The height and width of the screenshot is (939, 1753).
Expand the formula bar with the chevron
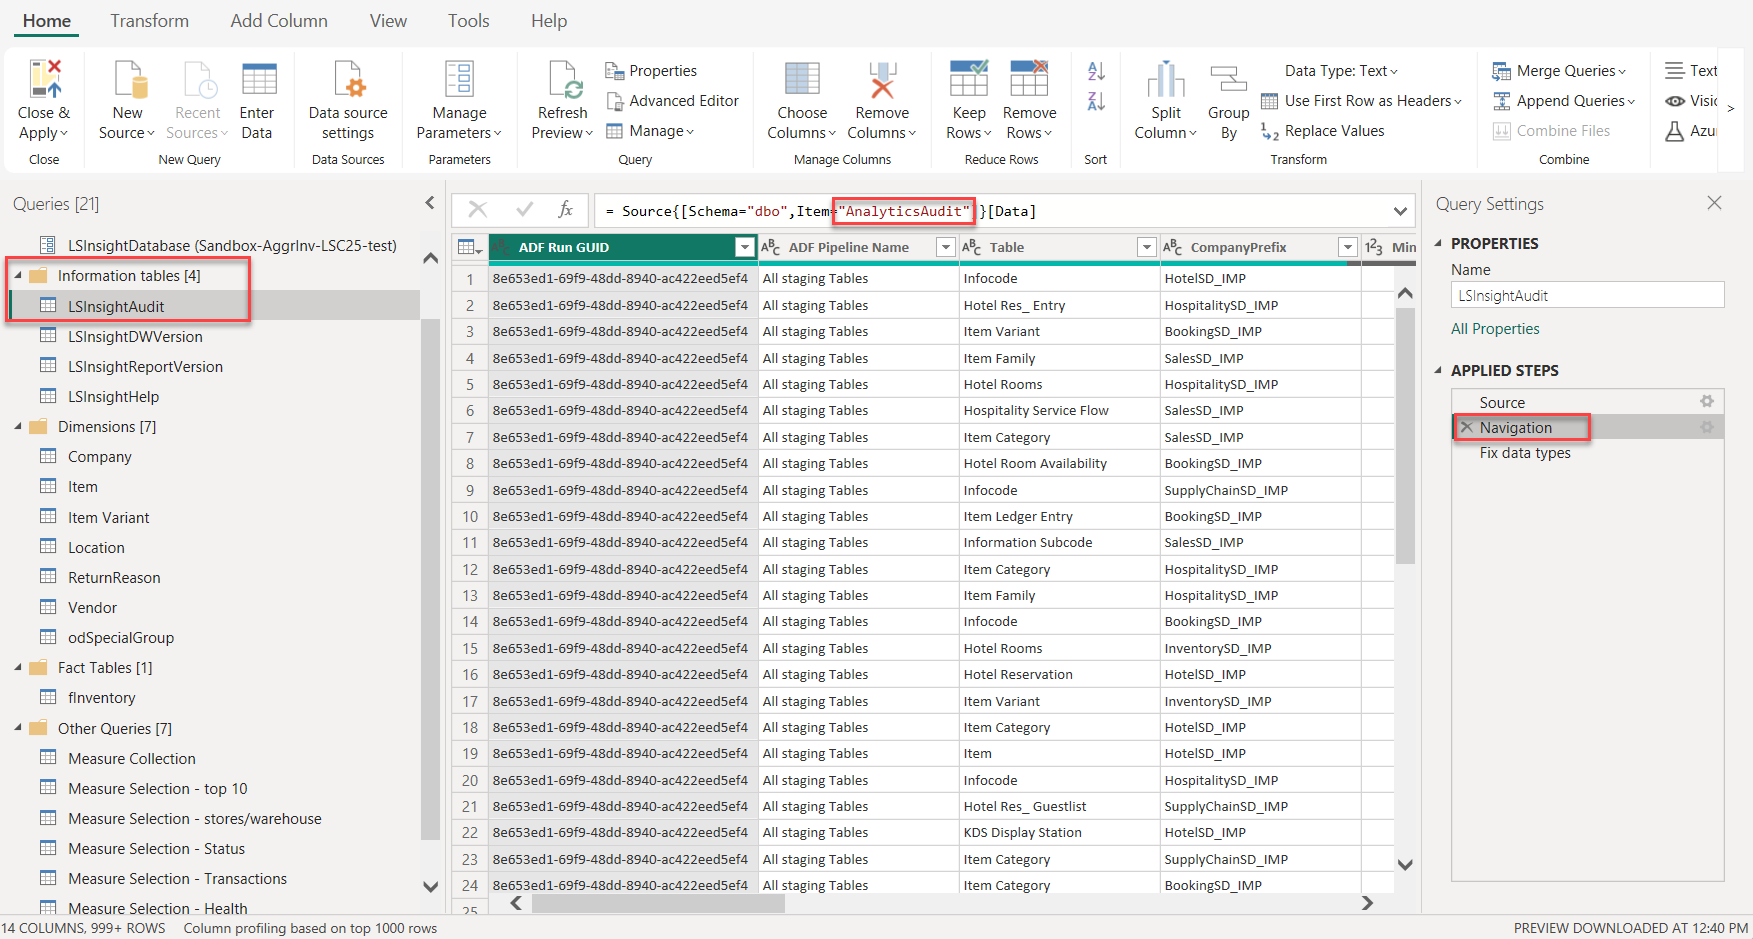pyautogui.click(x=1400, y=211)
